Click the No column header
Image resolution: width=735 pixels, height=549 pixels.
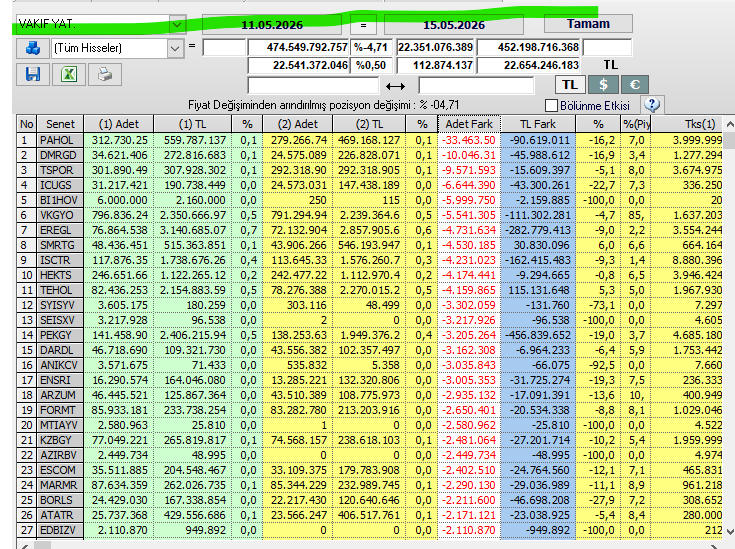(27, 124)
